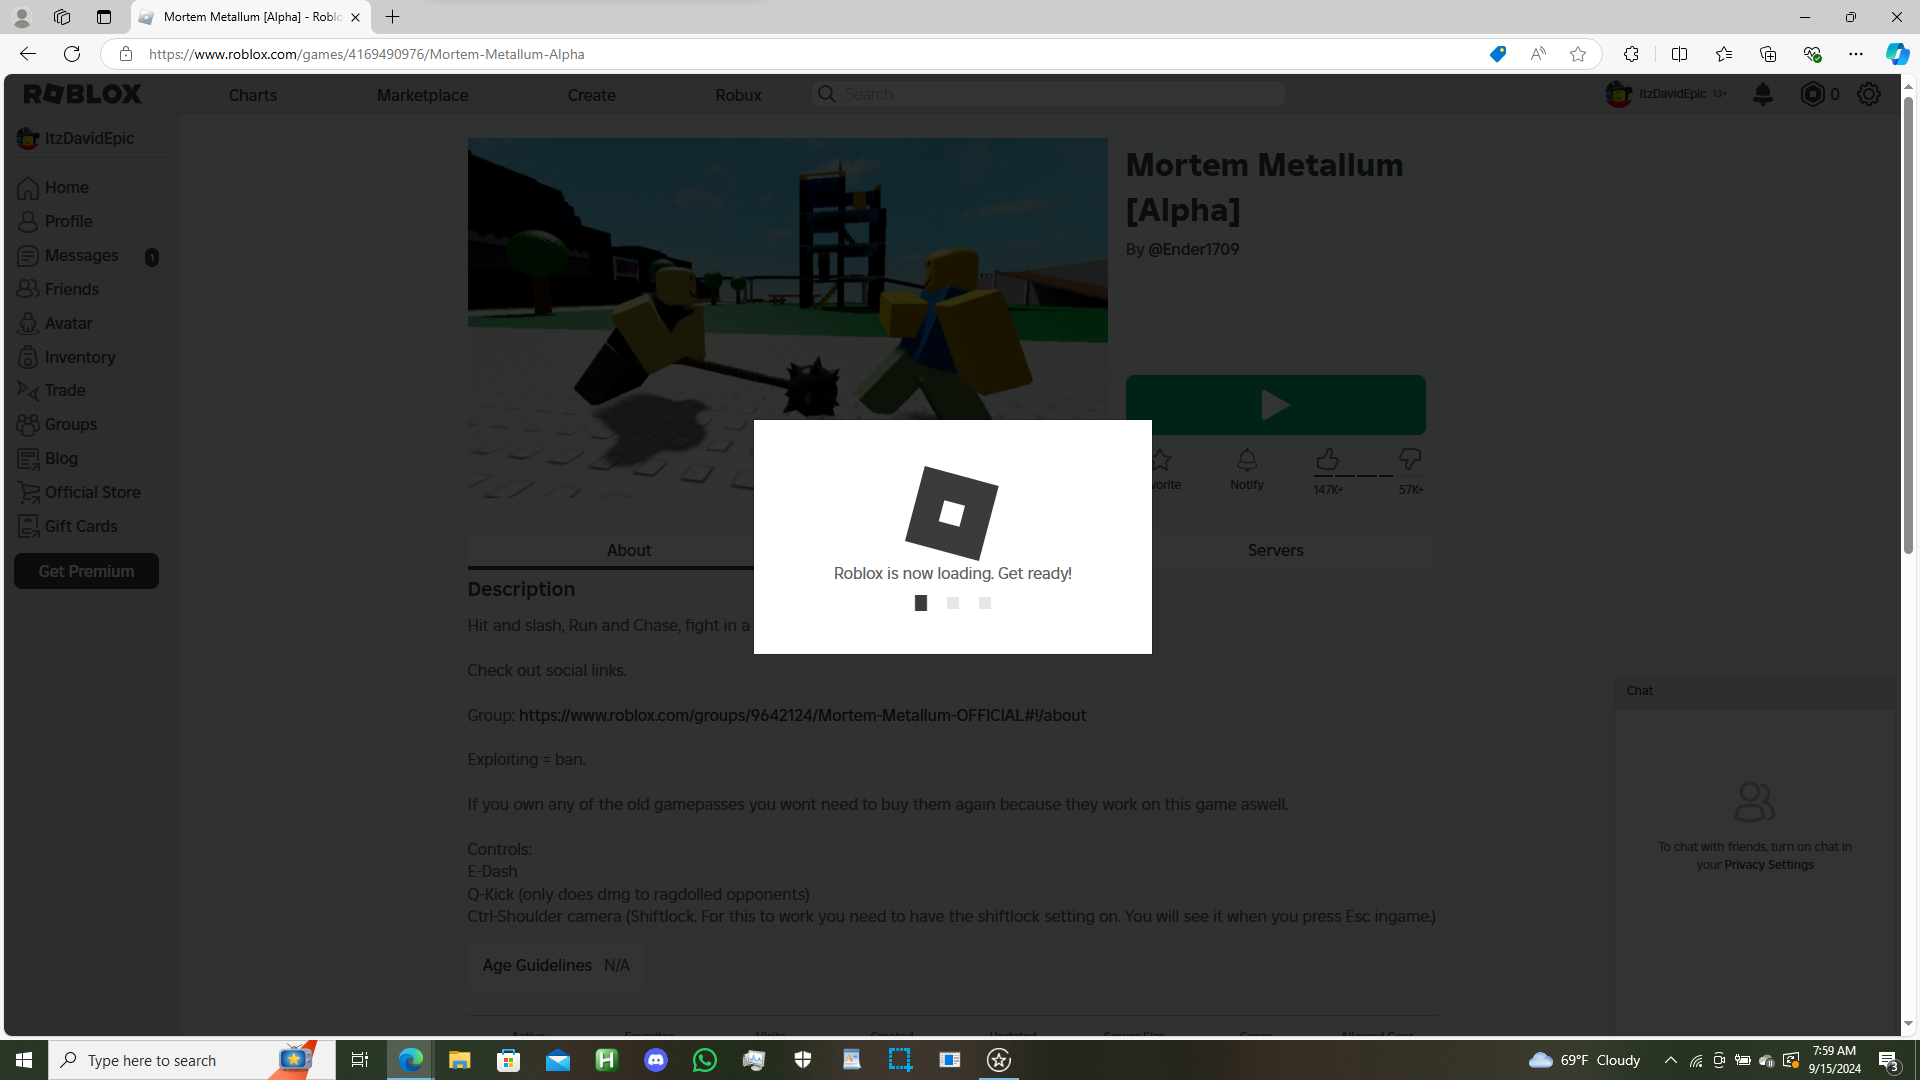Click the Roblox logo in header
The width and height of the screenshot is (1920, 1080).
pos(83,94)
